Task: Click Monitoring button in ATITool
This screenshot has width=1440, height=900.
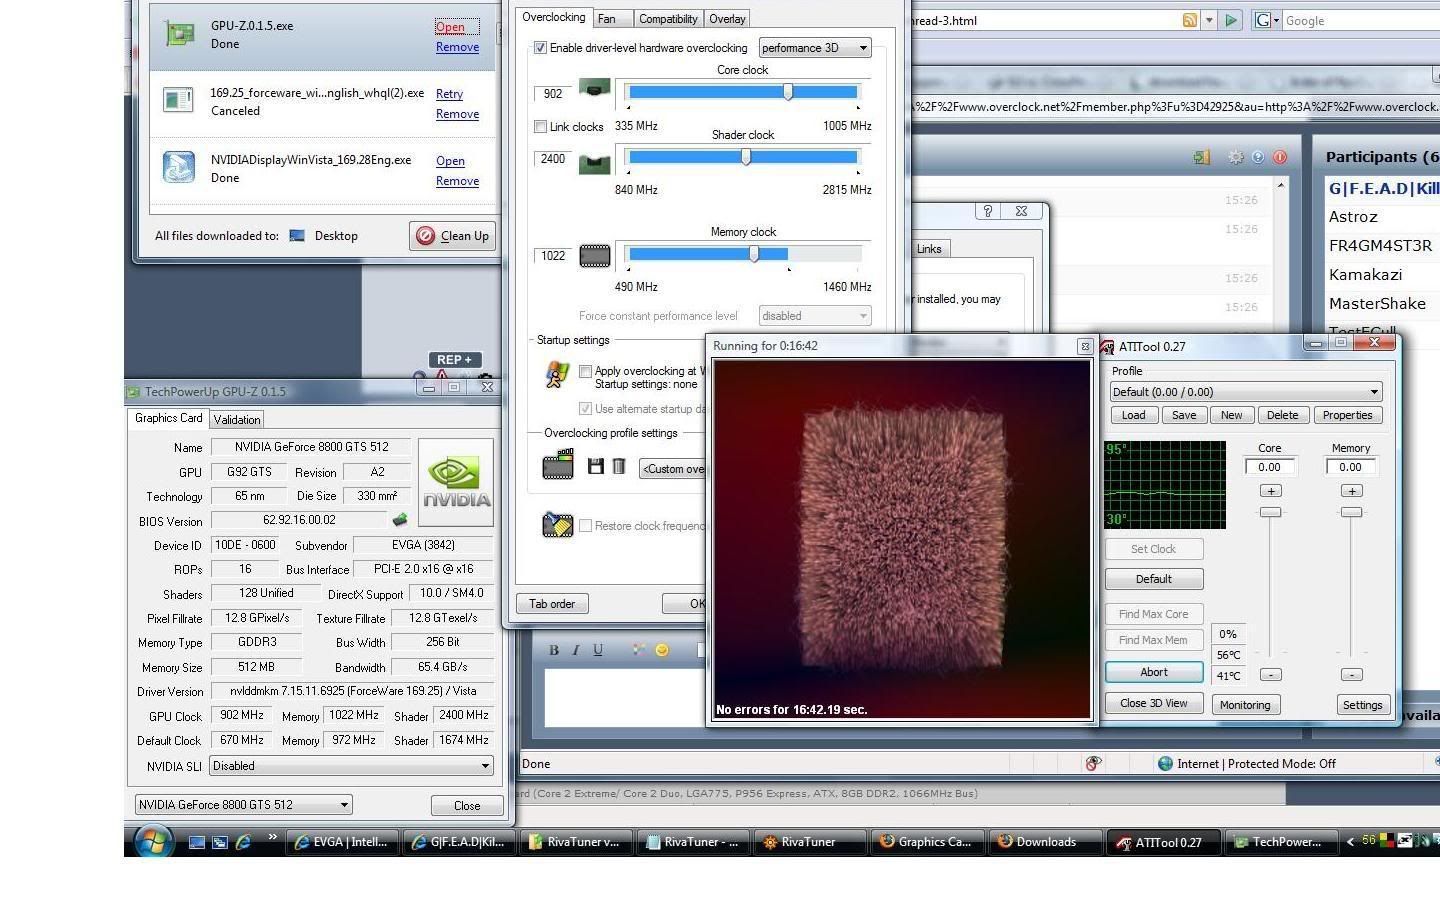Action: (x=1245, y=705)
